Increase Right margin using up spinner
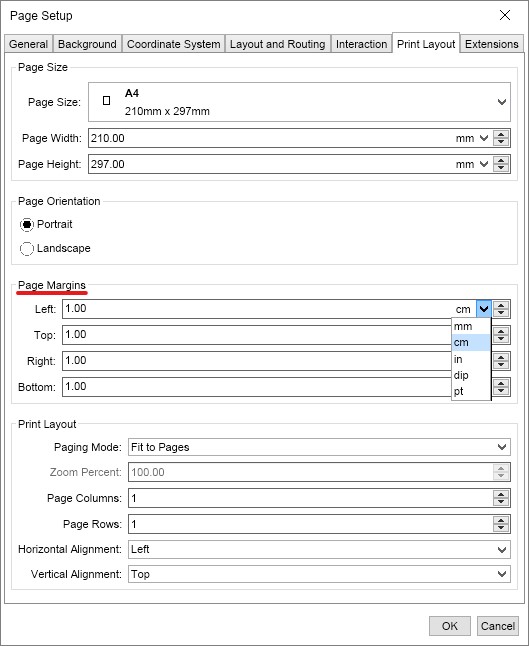The width and height of the screenshot is (529, 646). coord(501,357)
